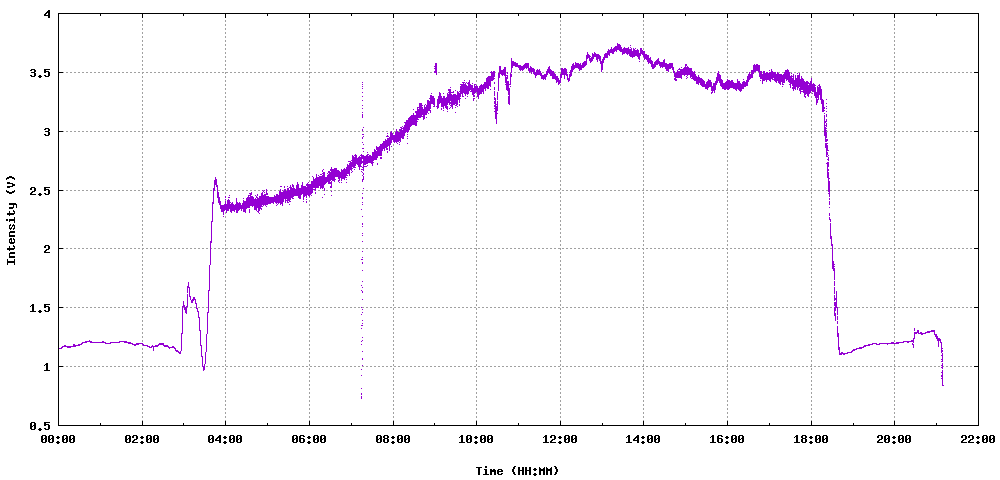Image resolution: width=1000 pixels, height=480 pixels.
Task: Click the x-axis label 12:00
Action: pos(560,439)
